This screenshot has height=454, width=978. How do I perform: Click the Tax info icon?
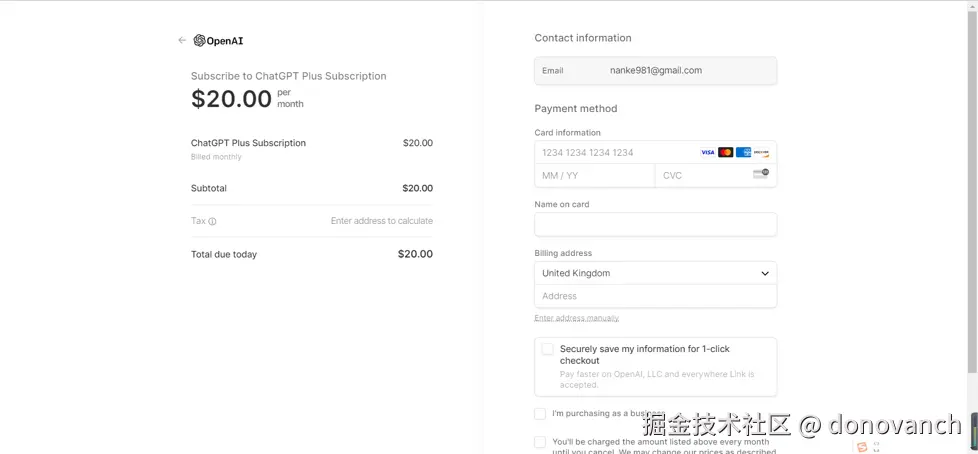coord(212,222)
